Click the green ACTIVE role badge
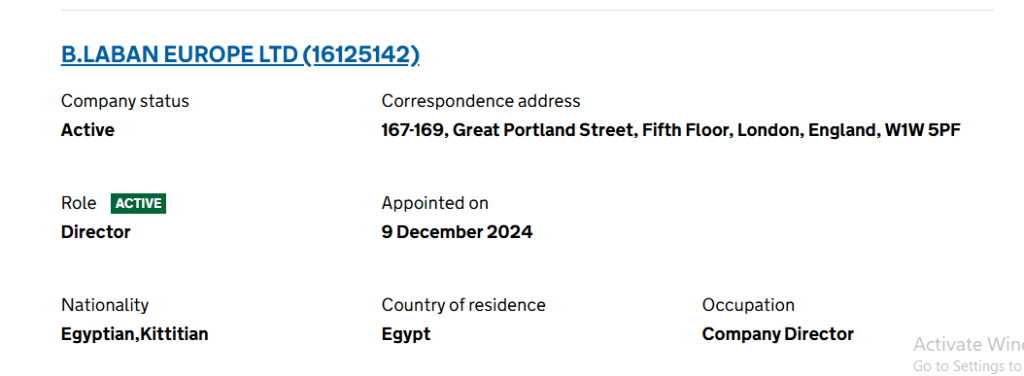1024x376 pixels. (x=138, y=203)
